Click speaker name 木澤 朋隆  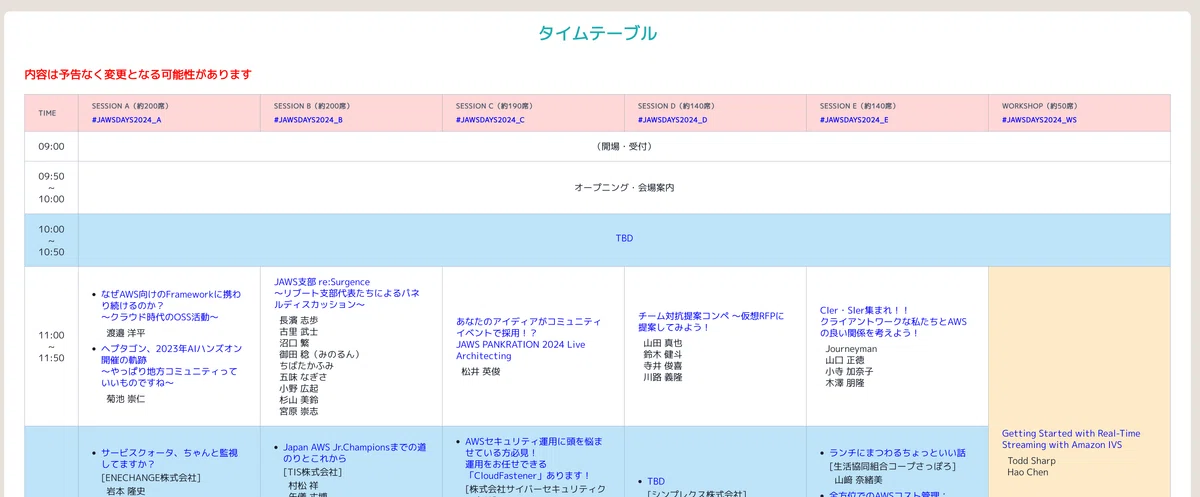click(844, 383)
